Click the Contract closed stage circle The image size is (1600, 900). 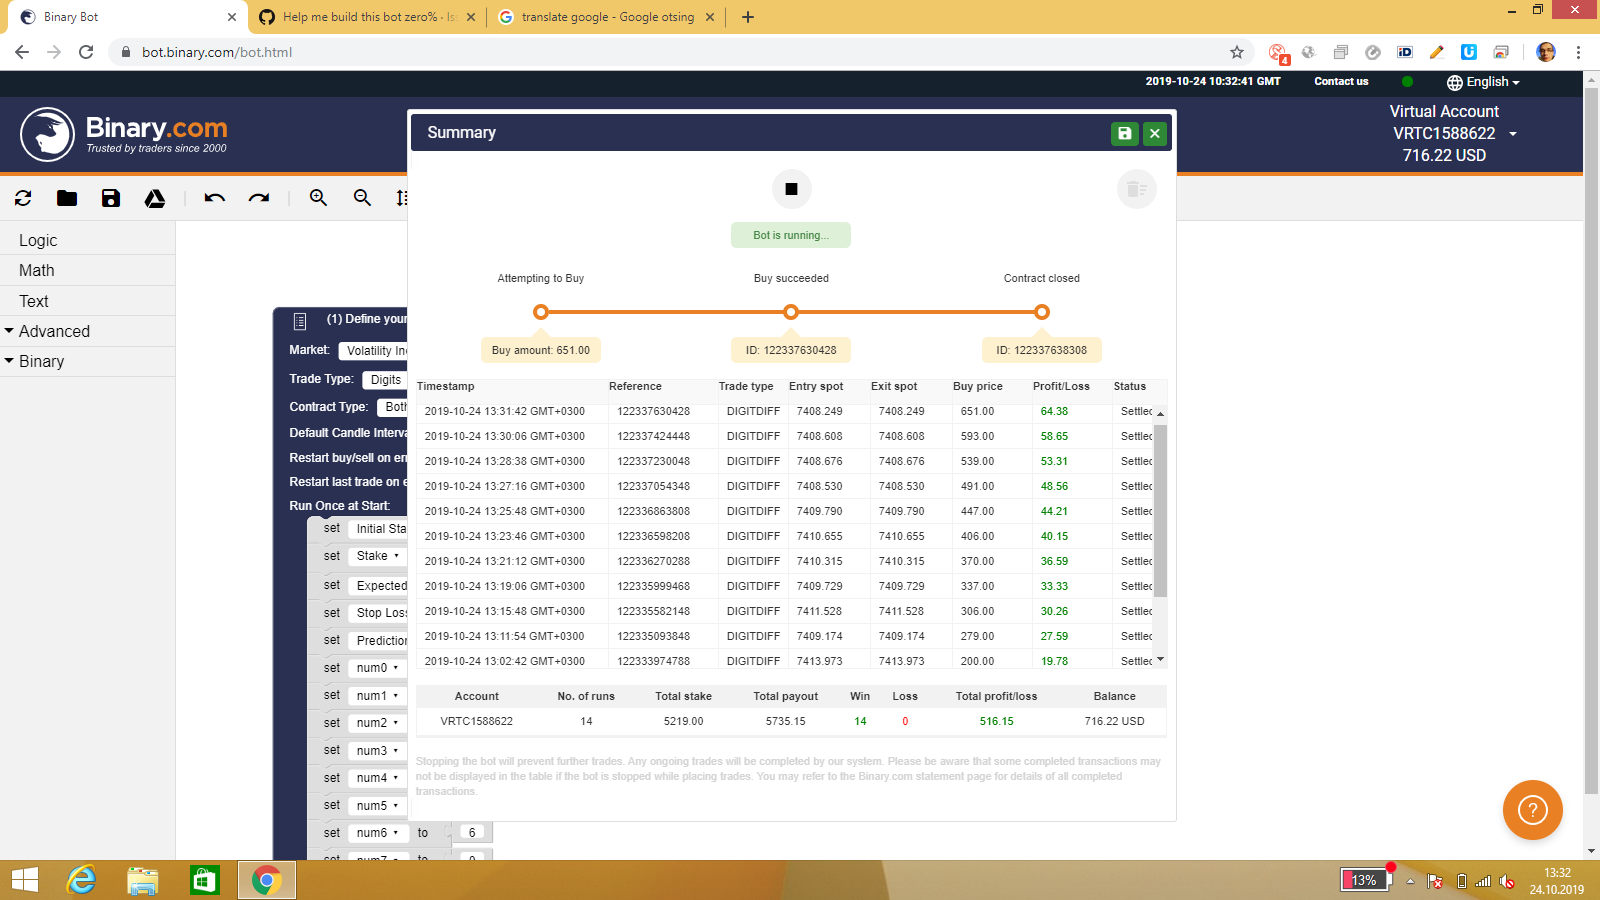coord(1041,312)
